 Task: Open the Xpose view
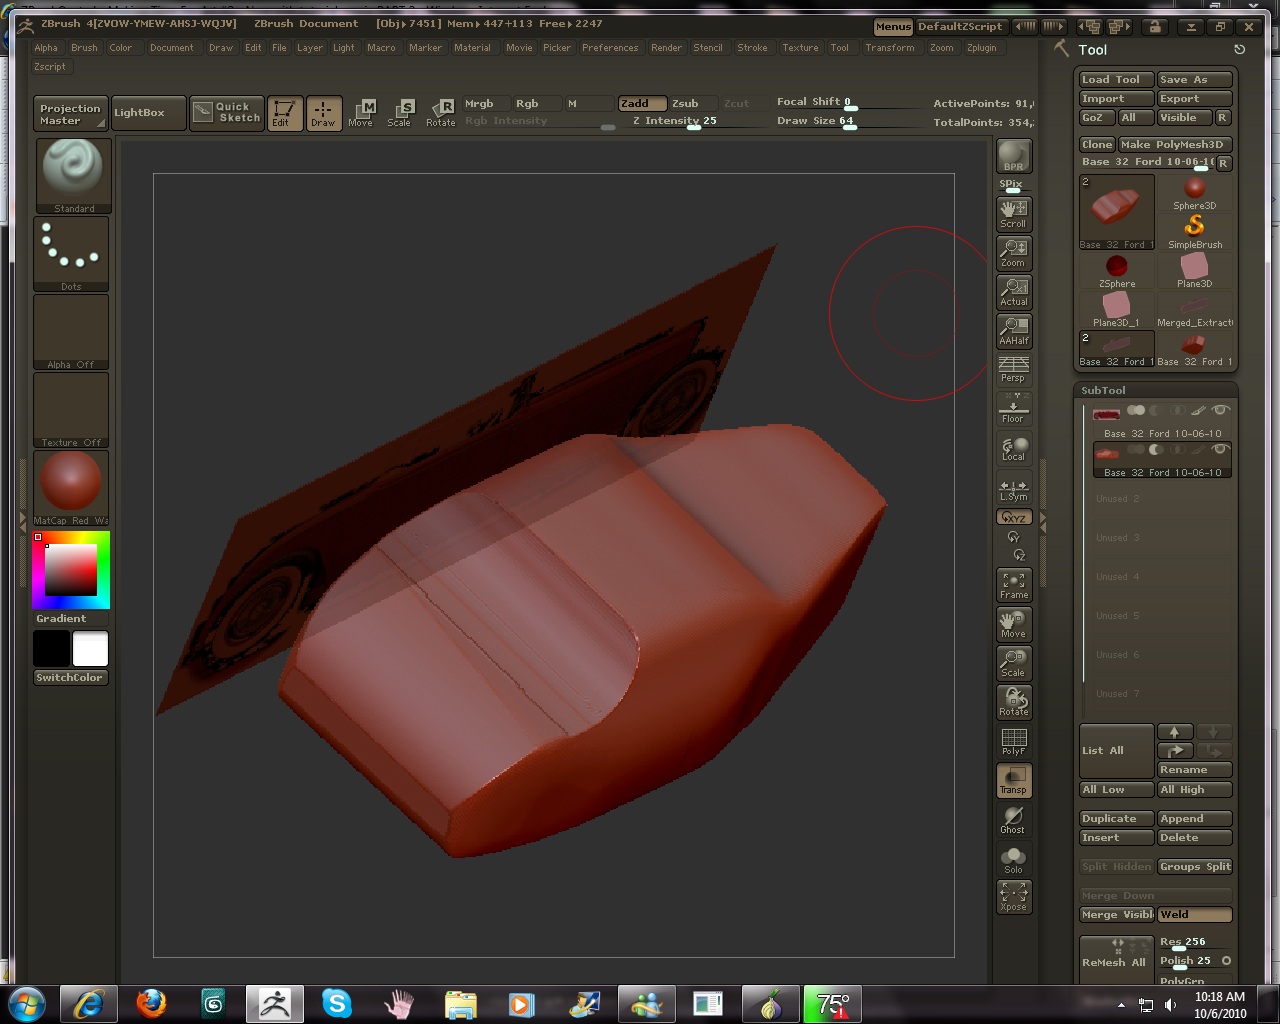[1014, 897]
